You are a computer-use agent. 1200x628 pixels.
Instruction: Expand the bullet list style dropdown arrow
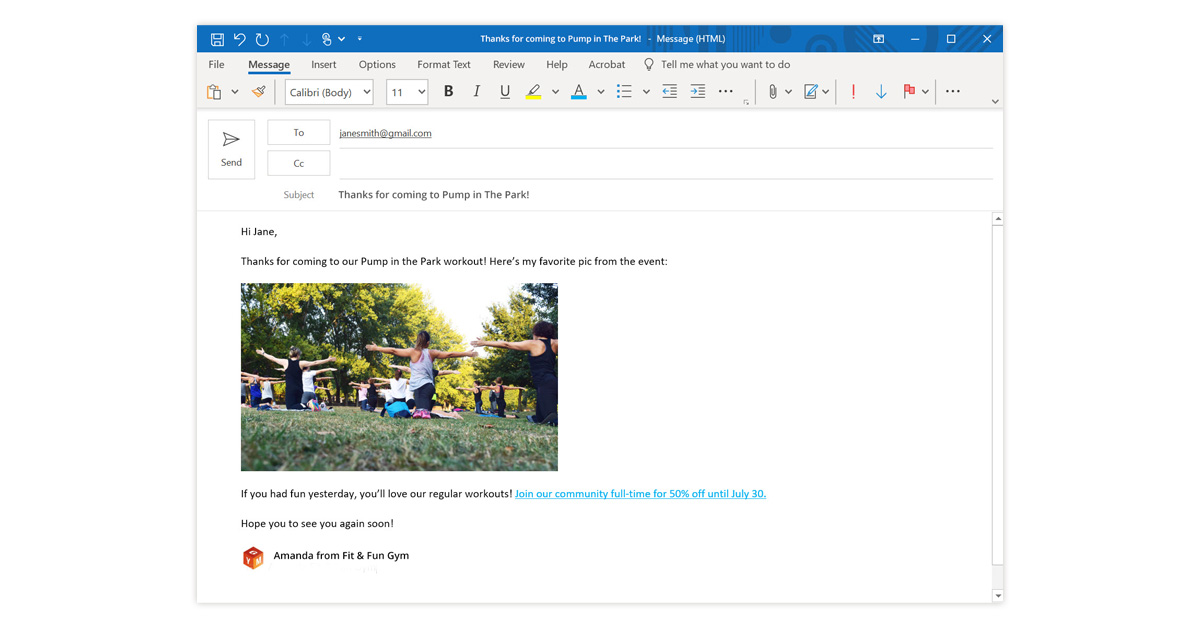pos(646,92)
